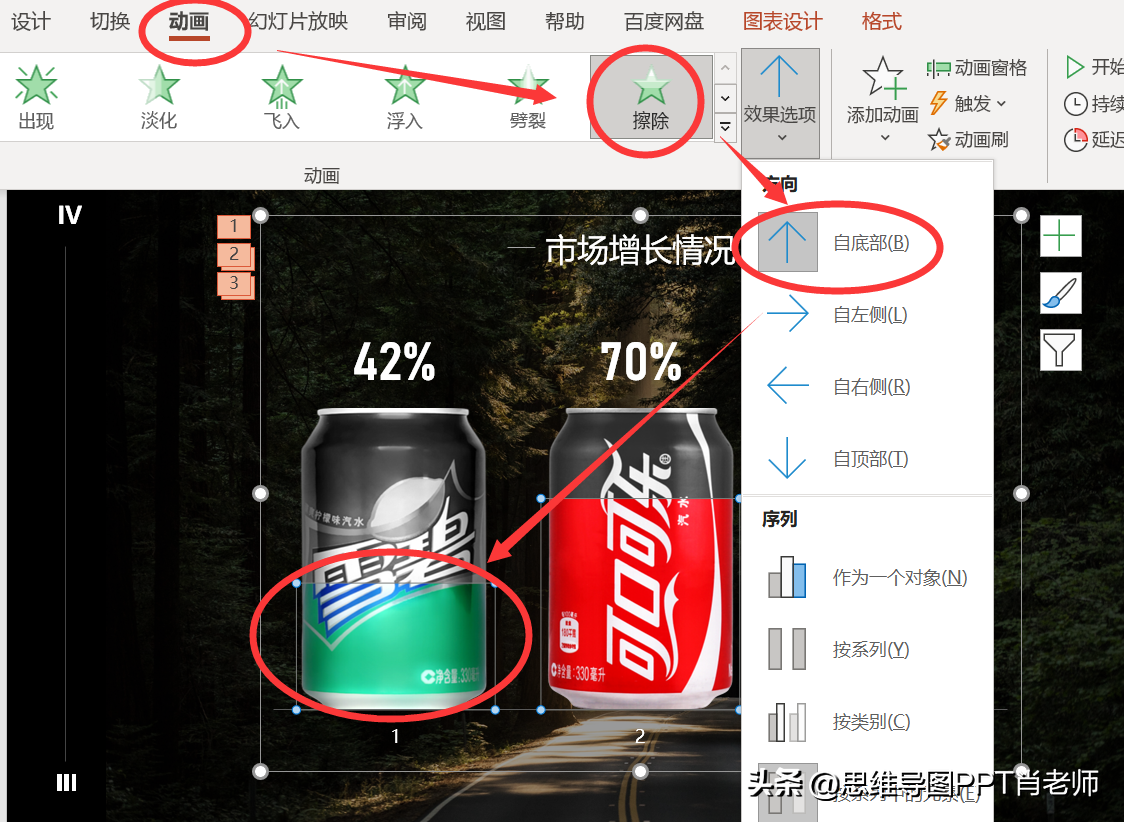The height and width of the screenshot is (822, 1124).
Task: Open the chart filters funnel button
Action: 1060,350
